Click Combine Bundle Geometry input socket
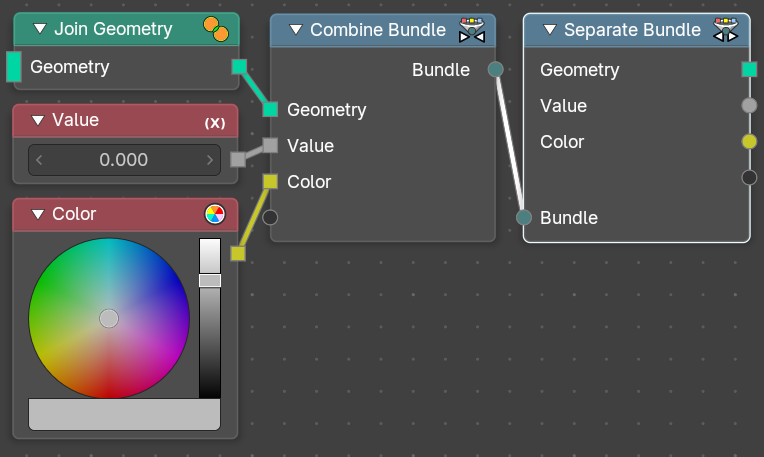Image resolution: width=764 pixels, height=457 pixels. pos(270,109)
